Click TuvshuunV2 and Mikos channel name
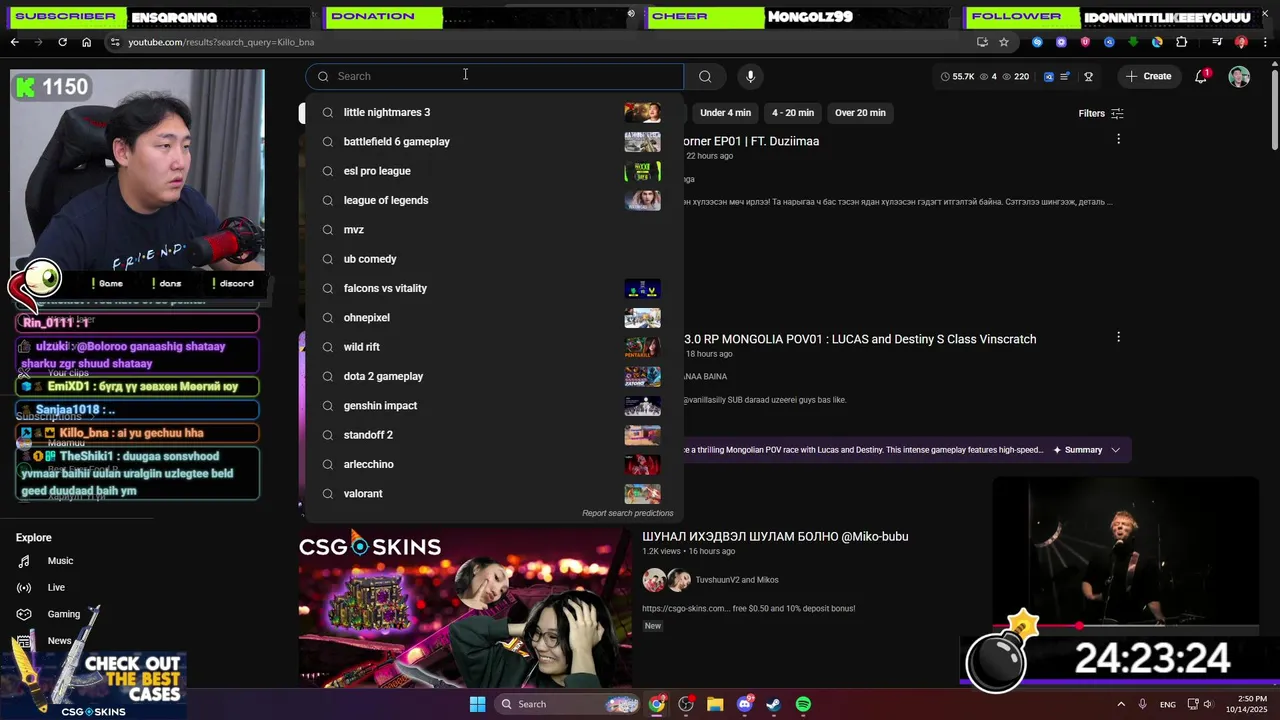 click(737, 580)
